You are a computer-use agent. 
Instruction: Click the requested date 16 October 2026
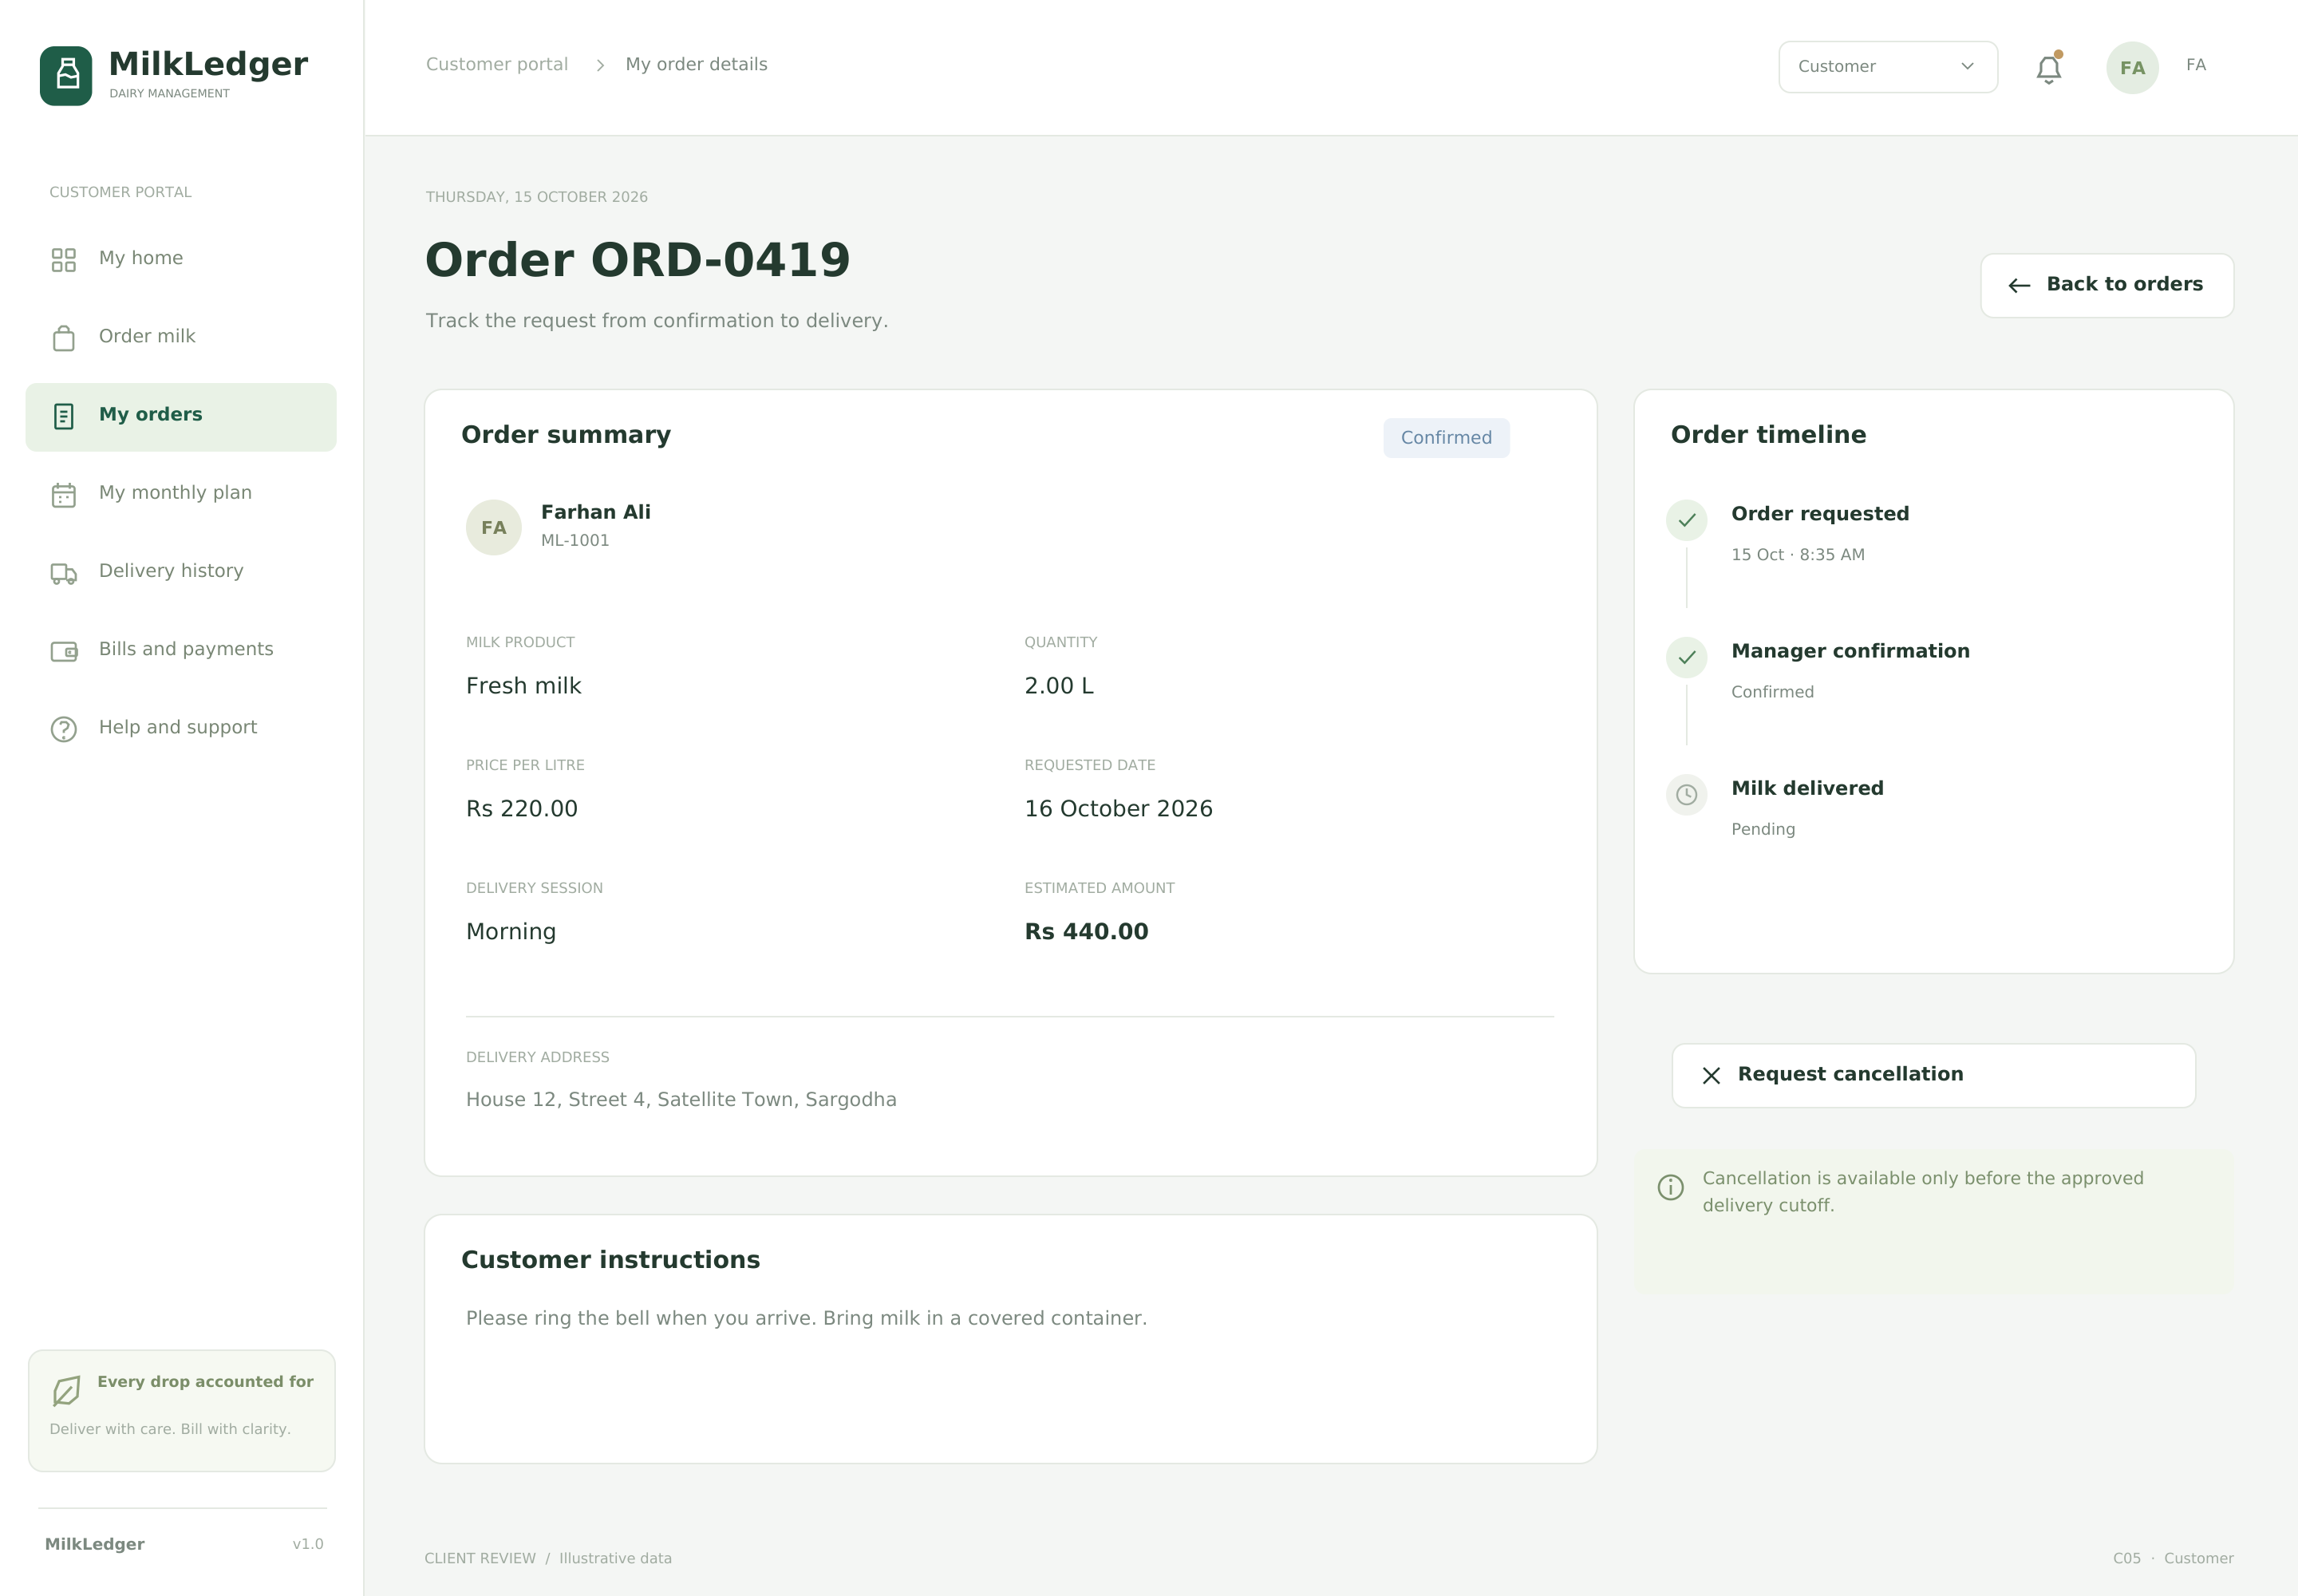pos(1118,809)
